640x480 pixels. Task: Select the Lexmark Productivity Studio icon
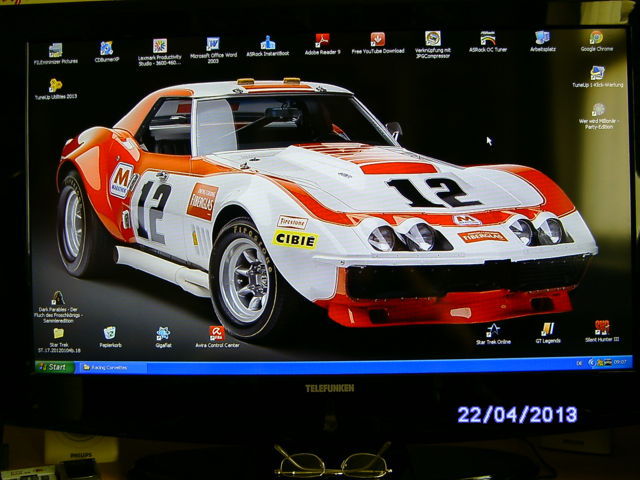coord(160,53)
